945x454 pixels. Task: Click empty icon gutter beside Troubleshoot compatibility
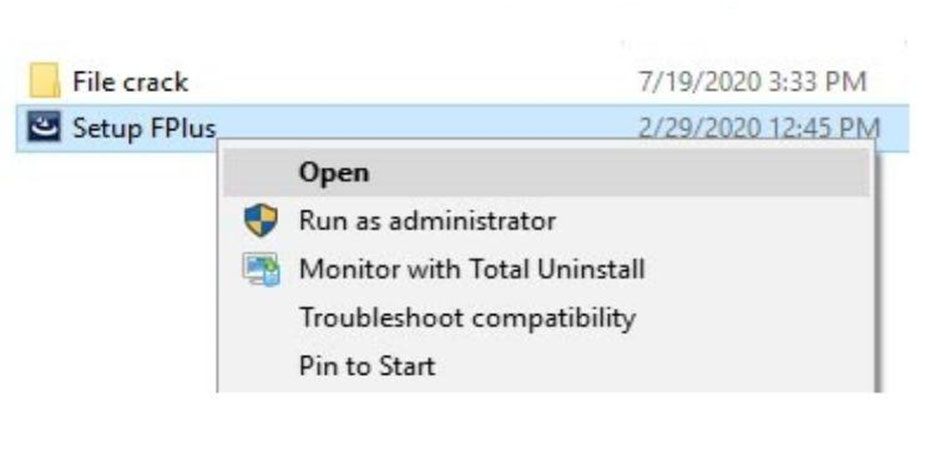[x=261, y=318]
